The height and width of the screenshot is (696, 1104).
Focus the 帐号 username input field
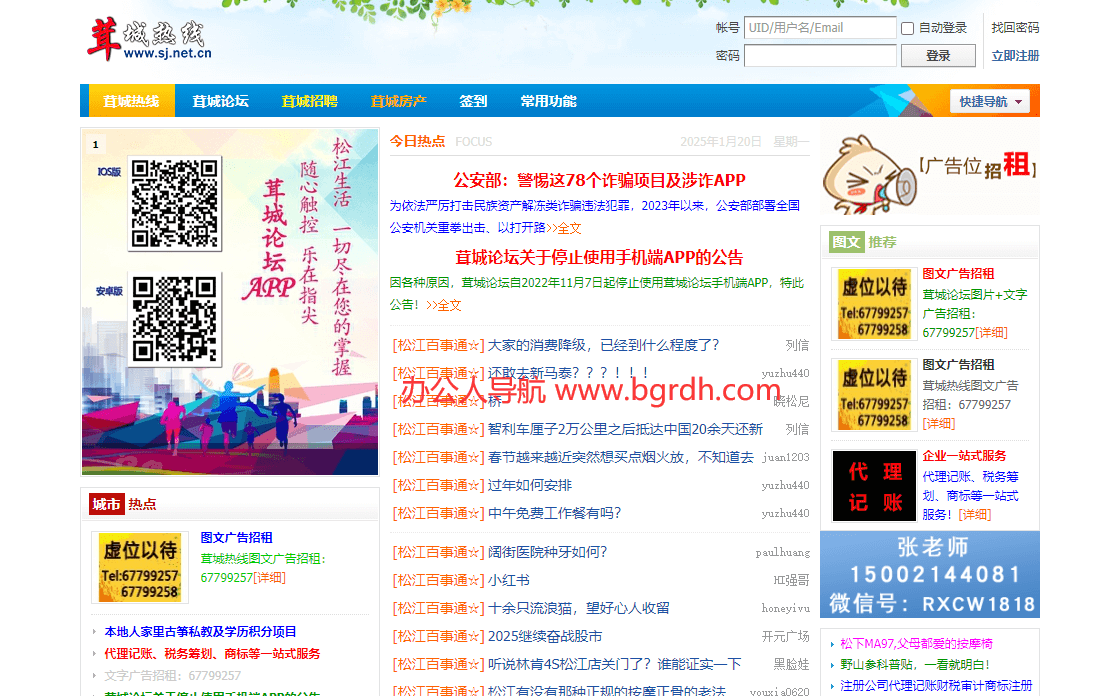[x=820, y=27]
